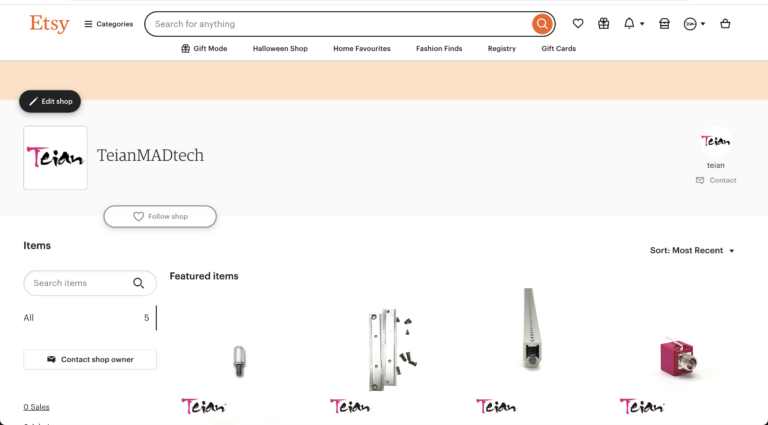Open Gift Mode from navigation
This screenshot has height=425, width=768.
[x=204, y=48]
